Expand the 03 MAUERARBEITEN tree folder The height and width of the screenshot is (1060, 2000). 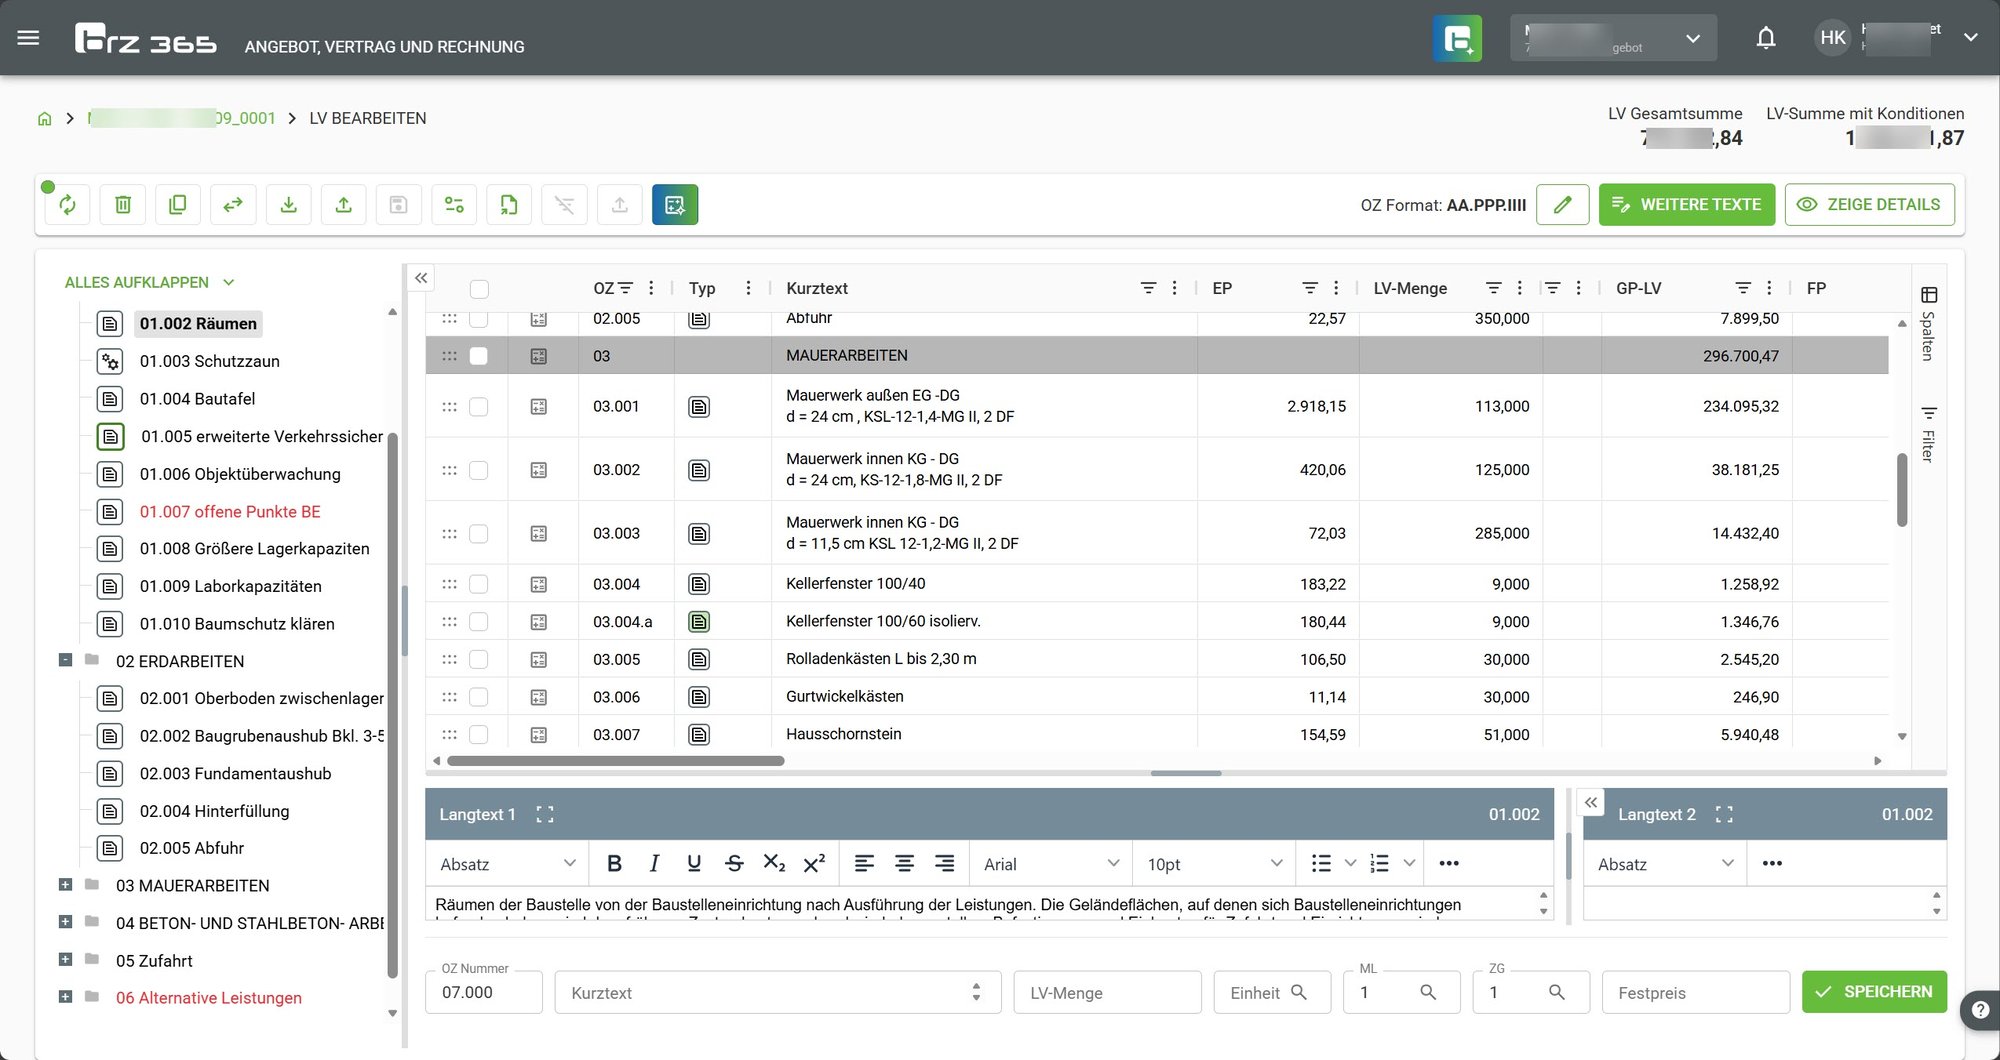point(65,885)
